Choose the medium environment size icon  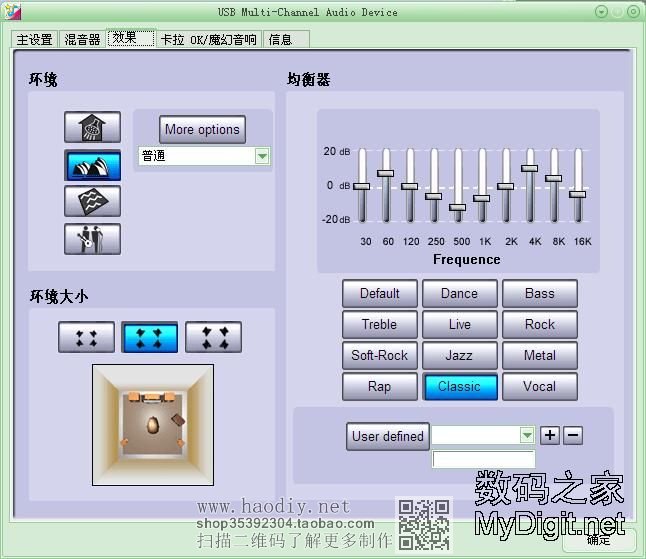(x=149, y=337)
